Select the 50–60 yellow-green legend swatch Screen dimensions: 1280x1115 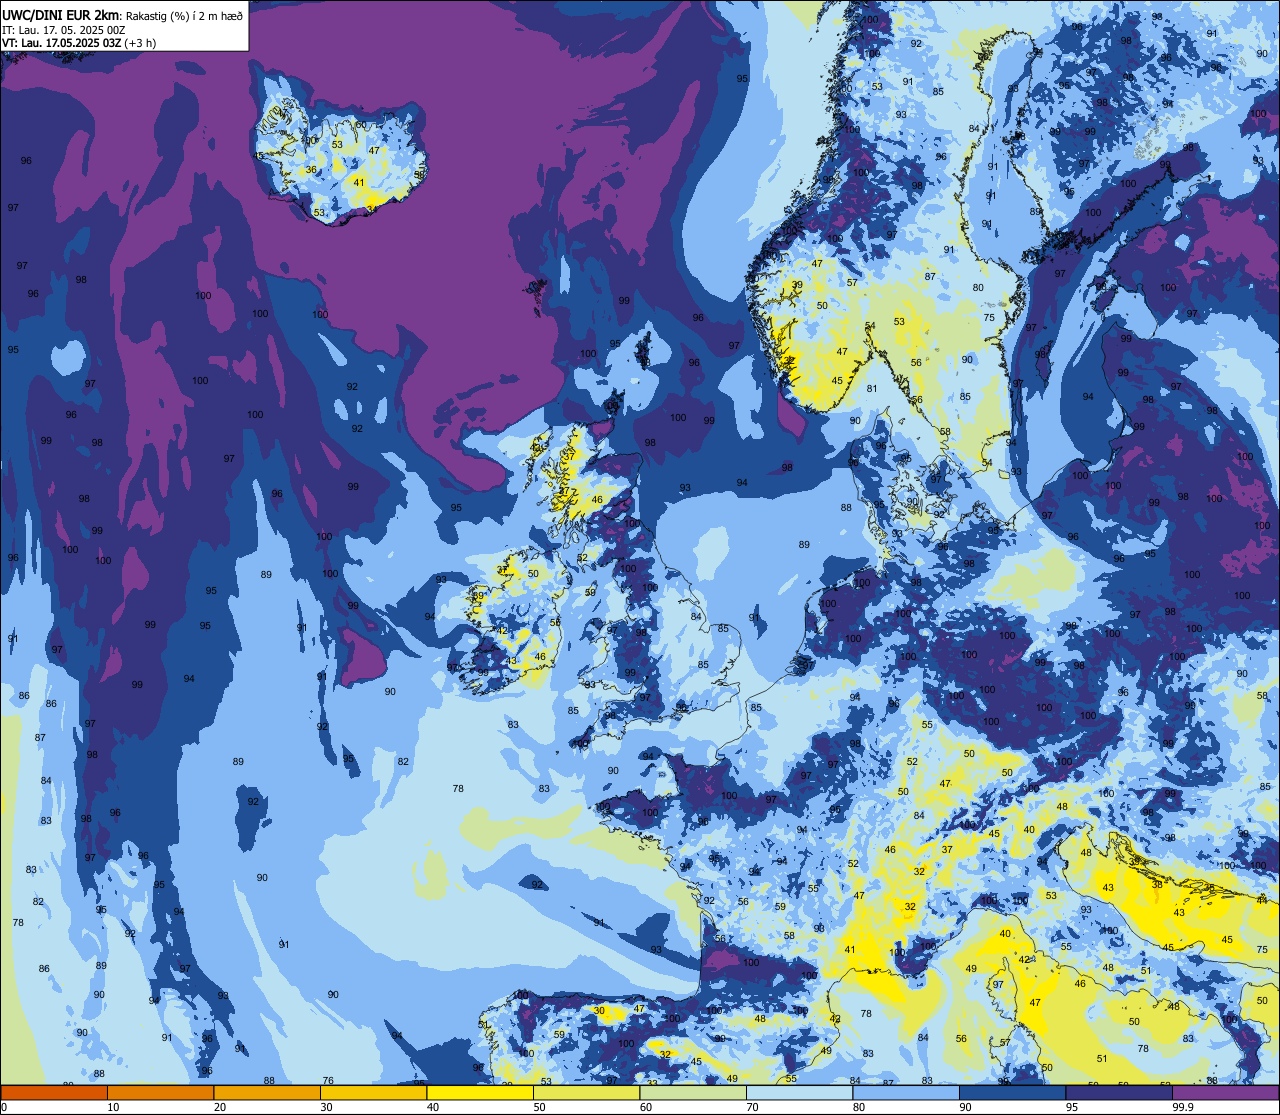pos(586,1092)
